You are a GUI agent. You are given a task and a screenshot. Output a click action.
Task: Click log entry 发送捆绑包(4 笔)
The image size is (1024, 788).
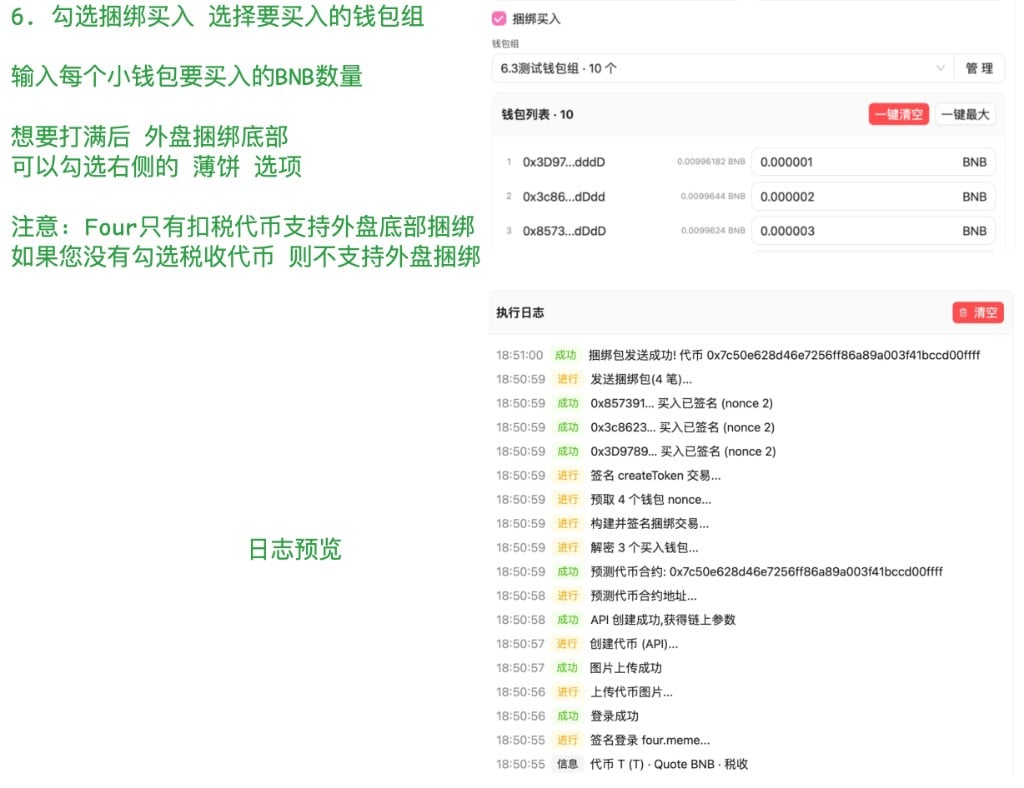(641, 379)
